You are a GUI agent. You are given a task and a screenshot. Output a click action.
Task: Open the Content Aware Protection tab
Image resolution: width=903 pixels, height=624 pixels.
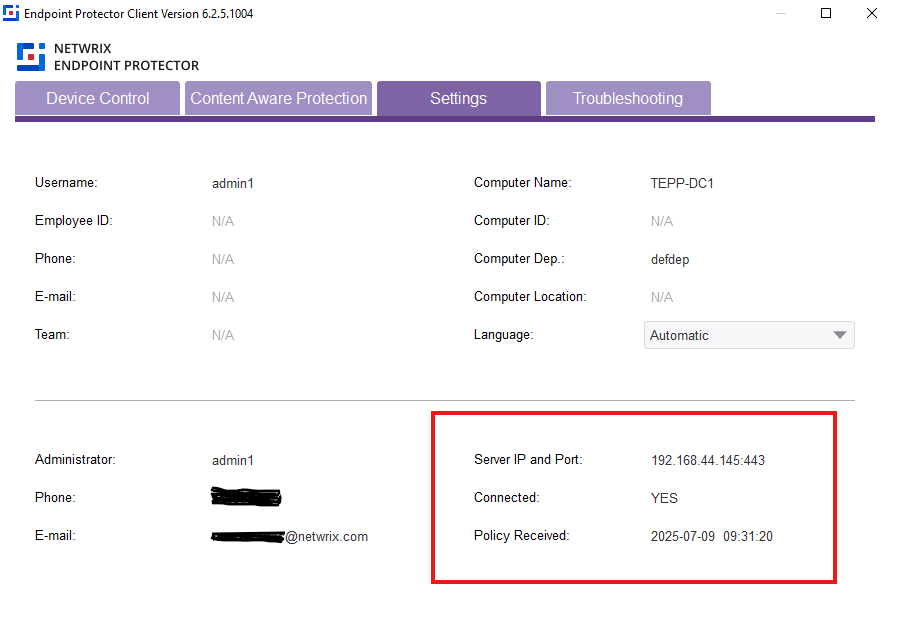(x=278, y=98)
